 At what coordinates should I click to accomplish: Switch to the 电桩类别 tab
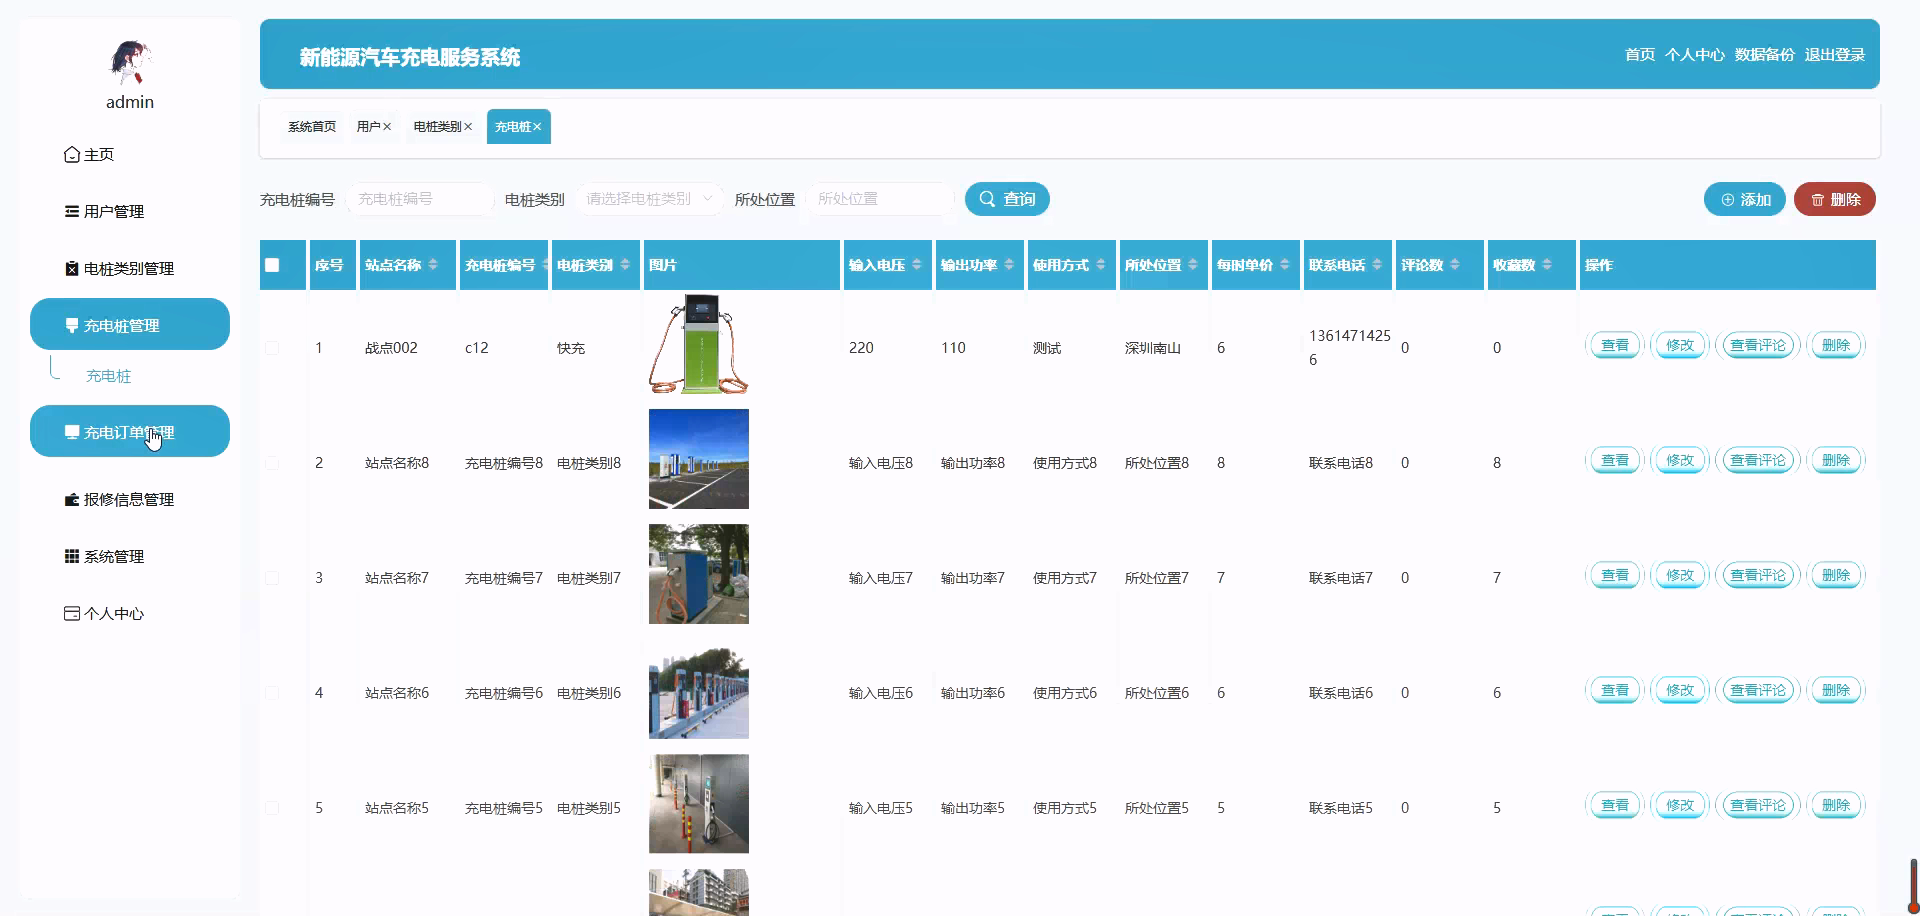coord(437,127)
